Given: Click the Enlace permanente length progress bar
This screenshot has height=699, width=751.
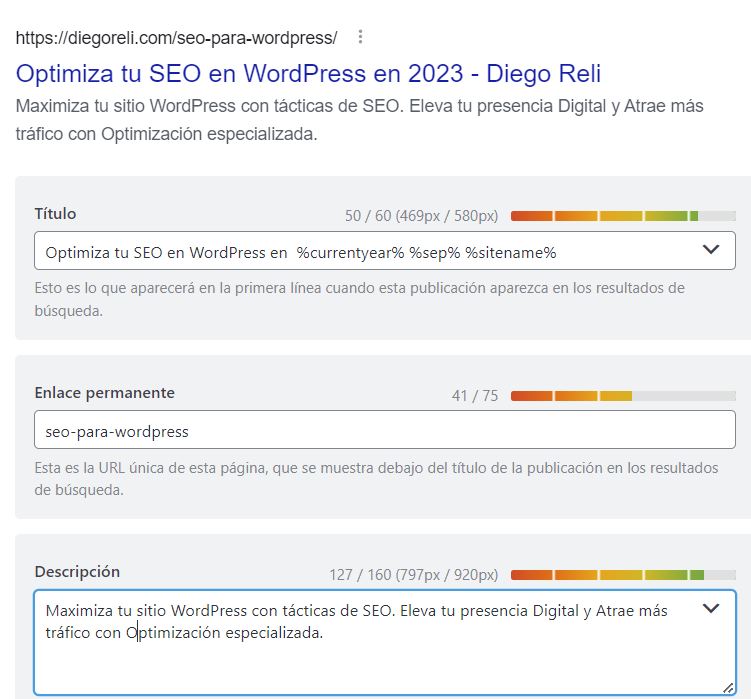Looking at the screenshot, I should pyautogui.click(x=623, y=396).
